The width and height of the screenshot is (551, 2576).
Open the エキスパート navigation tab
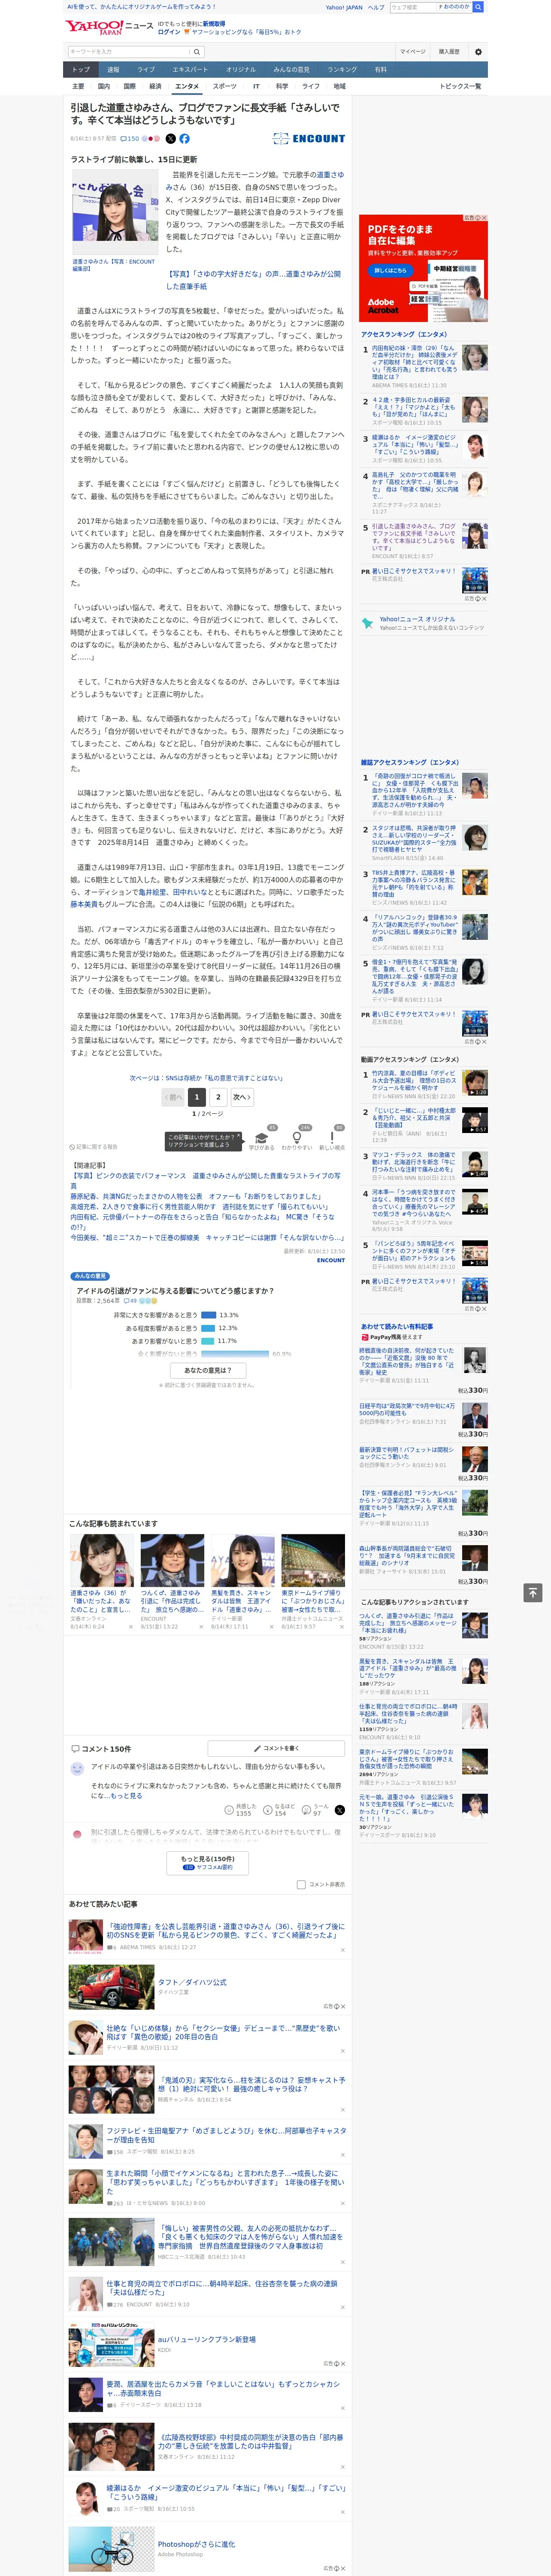190,69
